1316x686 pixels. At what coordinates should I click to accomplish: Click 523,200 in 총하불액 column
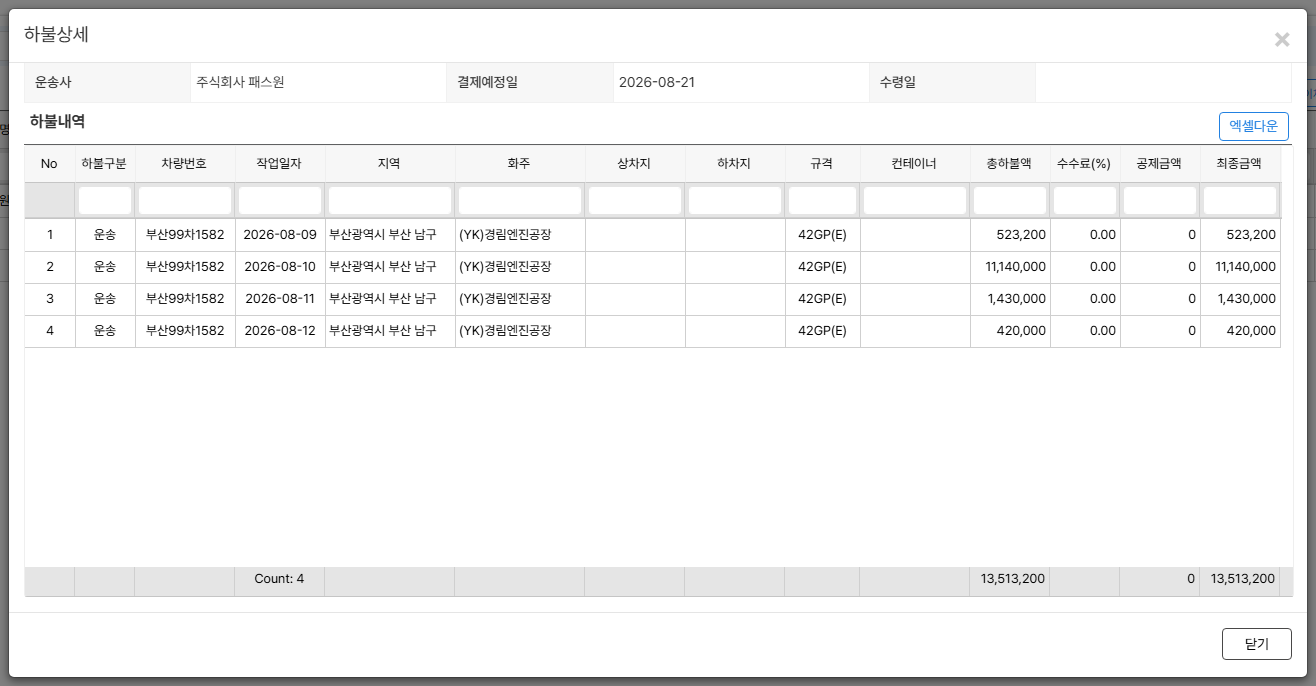coord(1010,235)
